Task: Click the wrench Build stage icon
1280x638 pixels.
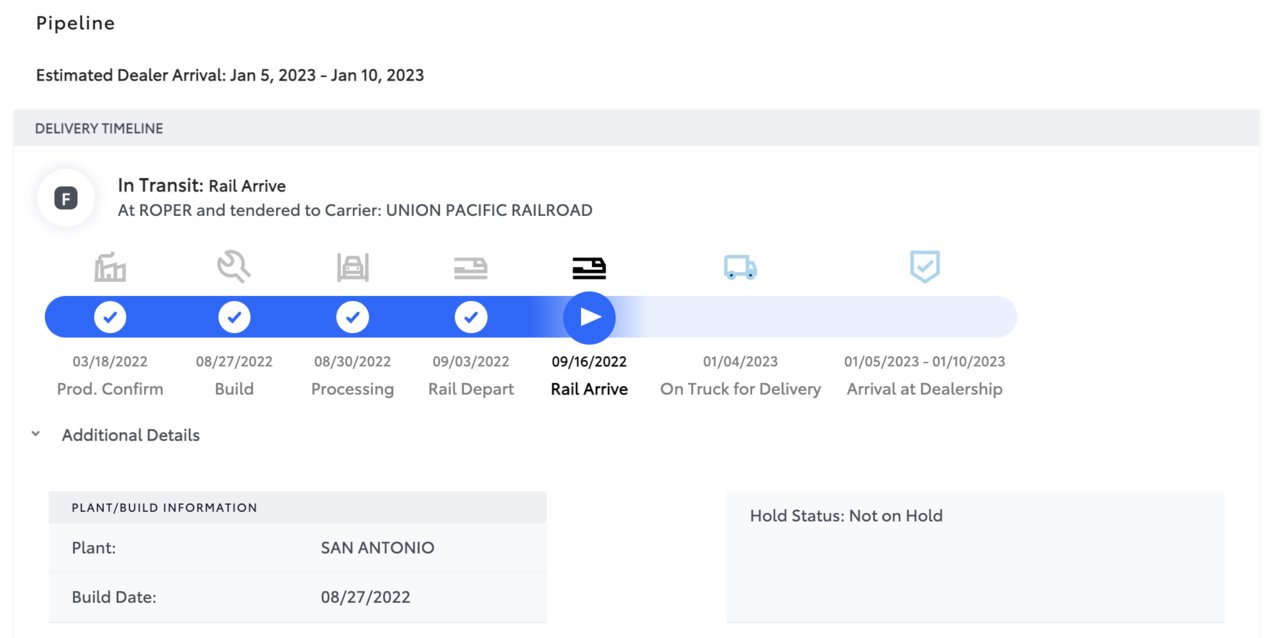Action: pos(234,267)
